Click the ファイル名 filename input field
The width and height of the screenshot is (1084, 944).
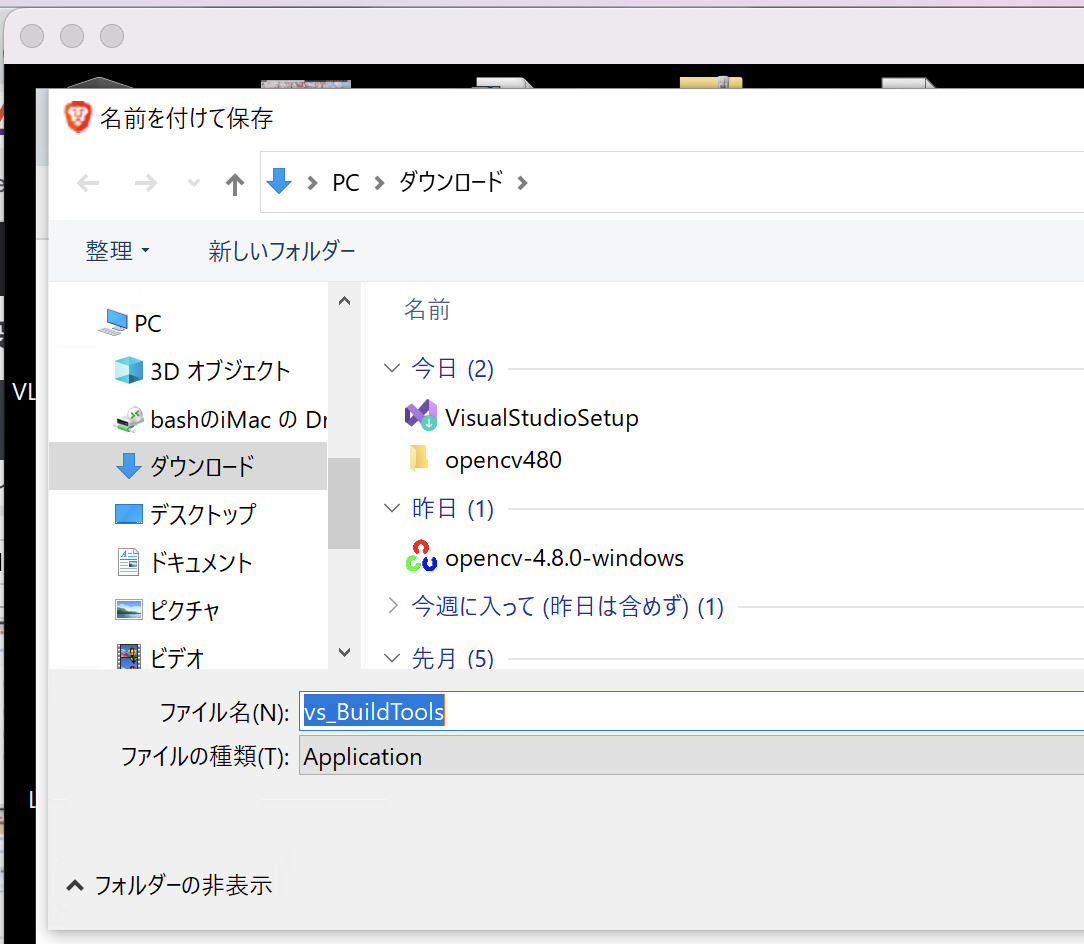(x=691, y=711)
